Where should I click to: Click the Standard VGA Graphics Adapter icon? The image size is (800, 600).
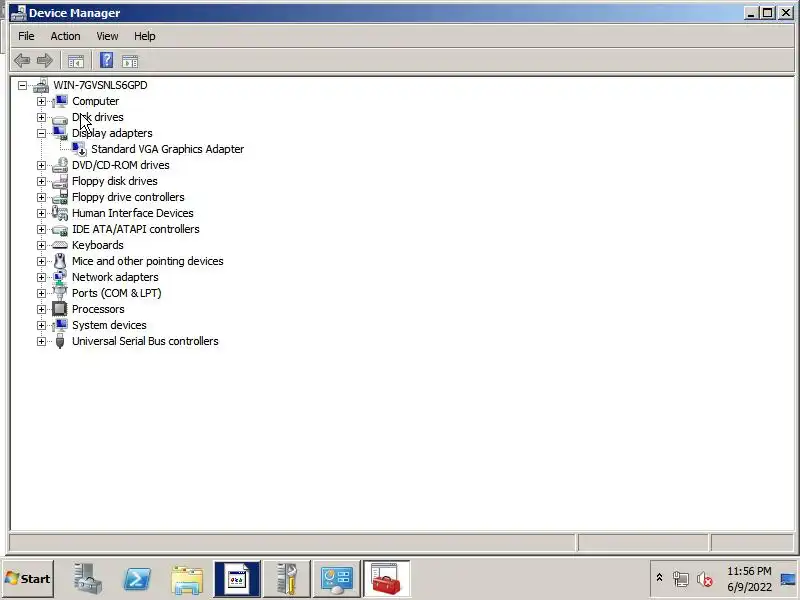79,149
